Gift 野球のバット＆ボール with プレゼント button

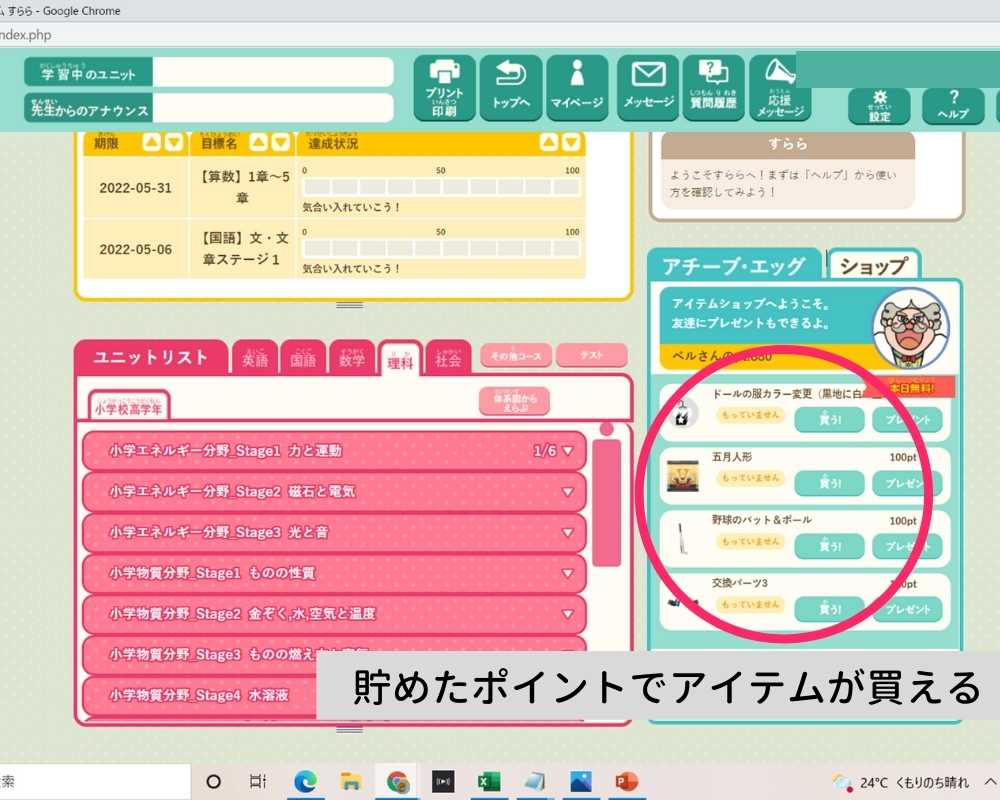click(907, 546)
